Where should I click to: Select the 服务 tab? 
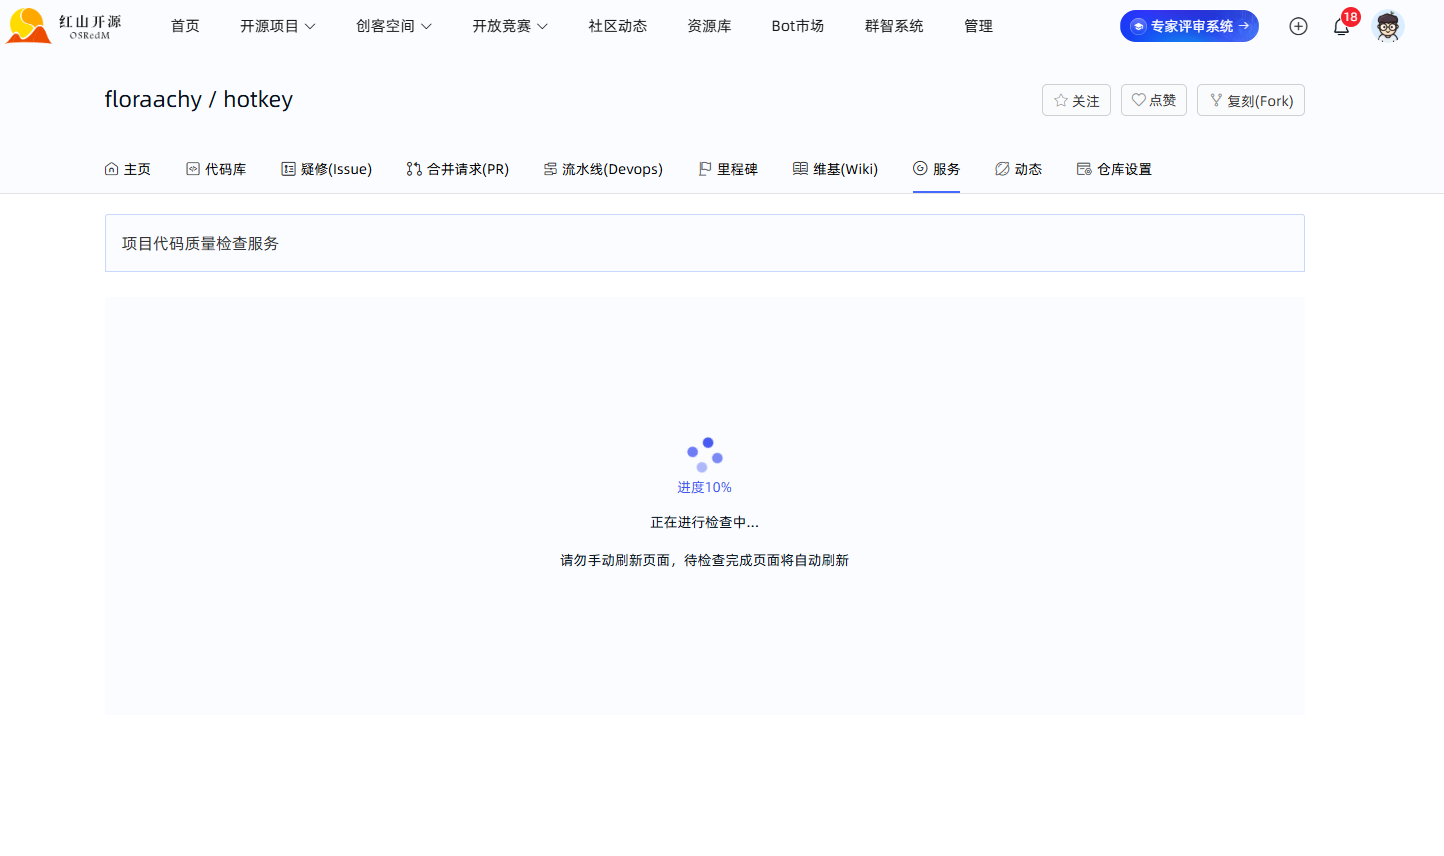coord(936,169)
